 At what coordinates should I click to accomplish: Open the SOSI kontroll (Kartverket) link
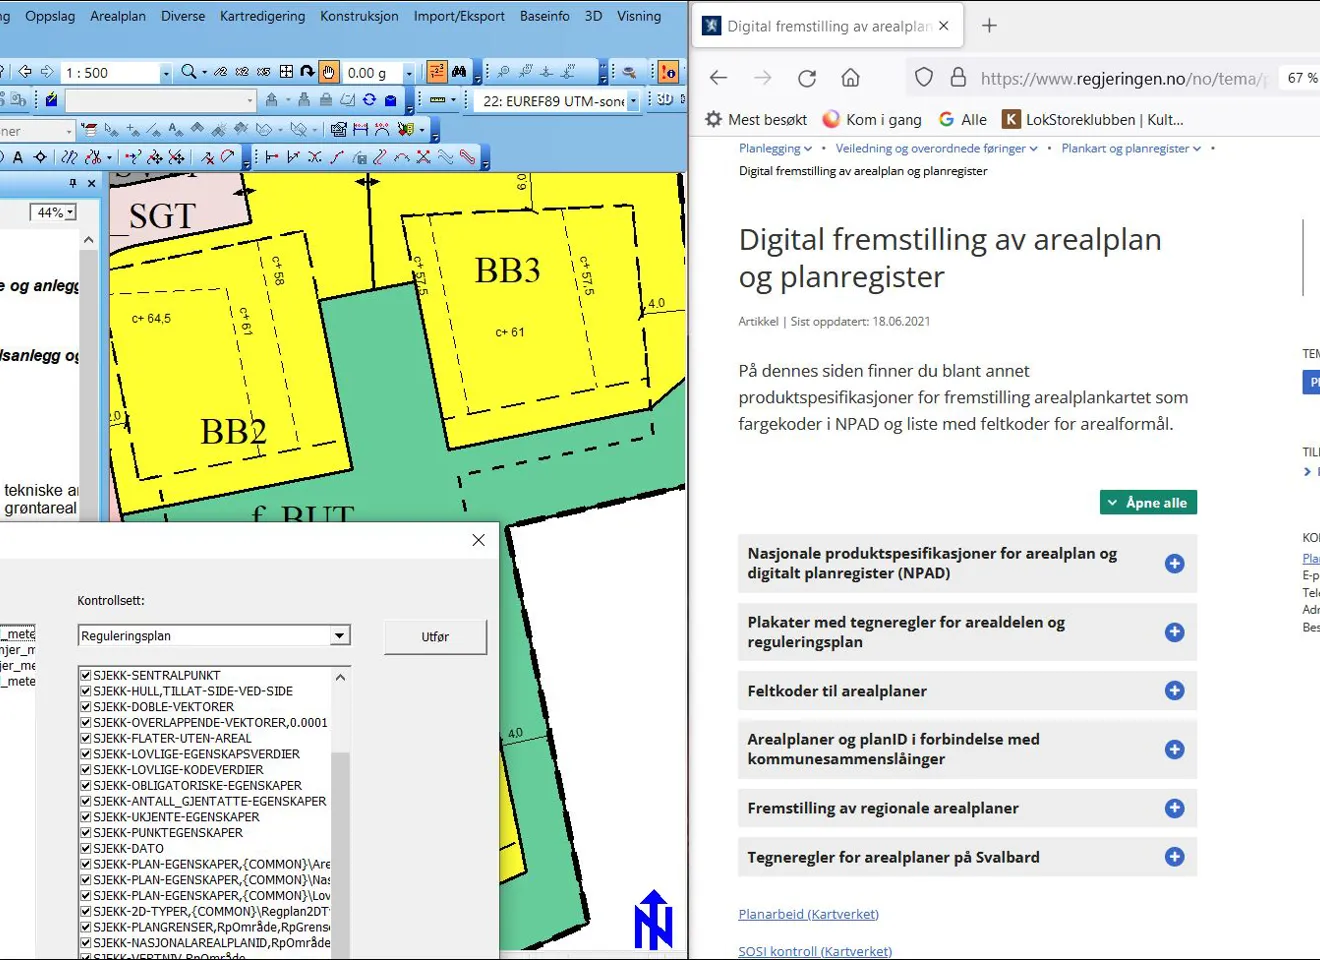click(815, 951)
